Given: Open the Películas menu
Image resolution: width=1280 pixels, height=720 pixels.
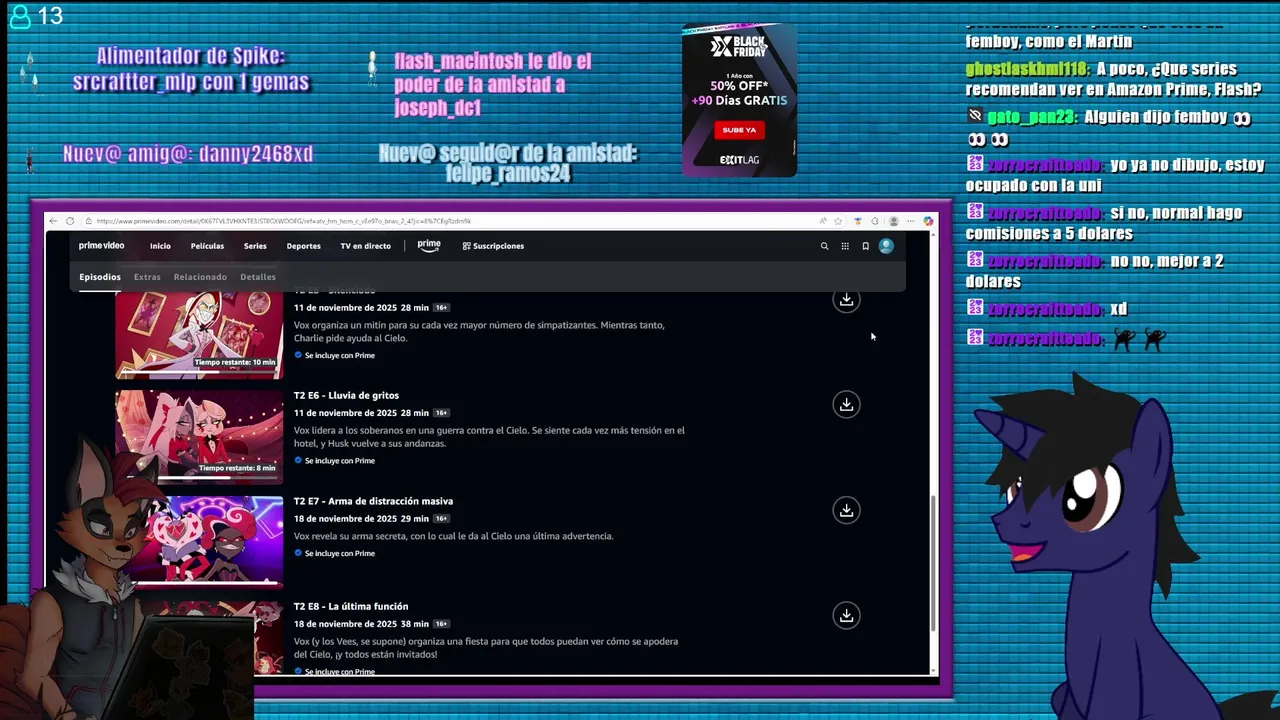Looking at the screenshot, I should click(x=207, y=246).
